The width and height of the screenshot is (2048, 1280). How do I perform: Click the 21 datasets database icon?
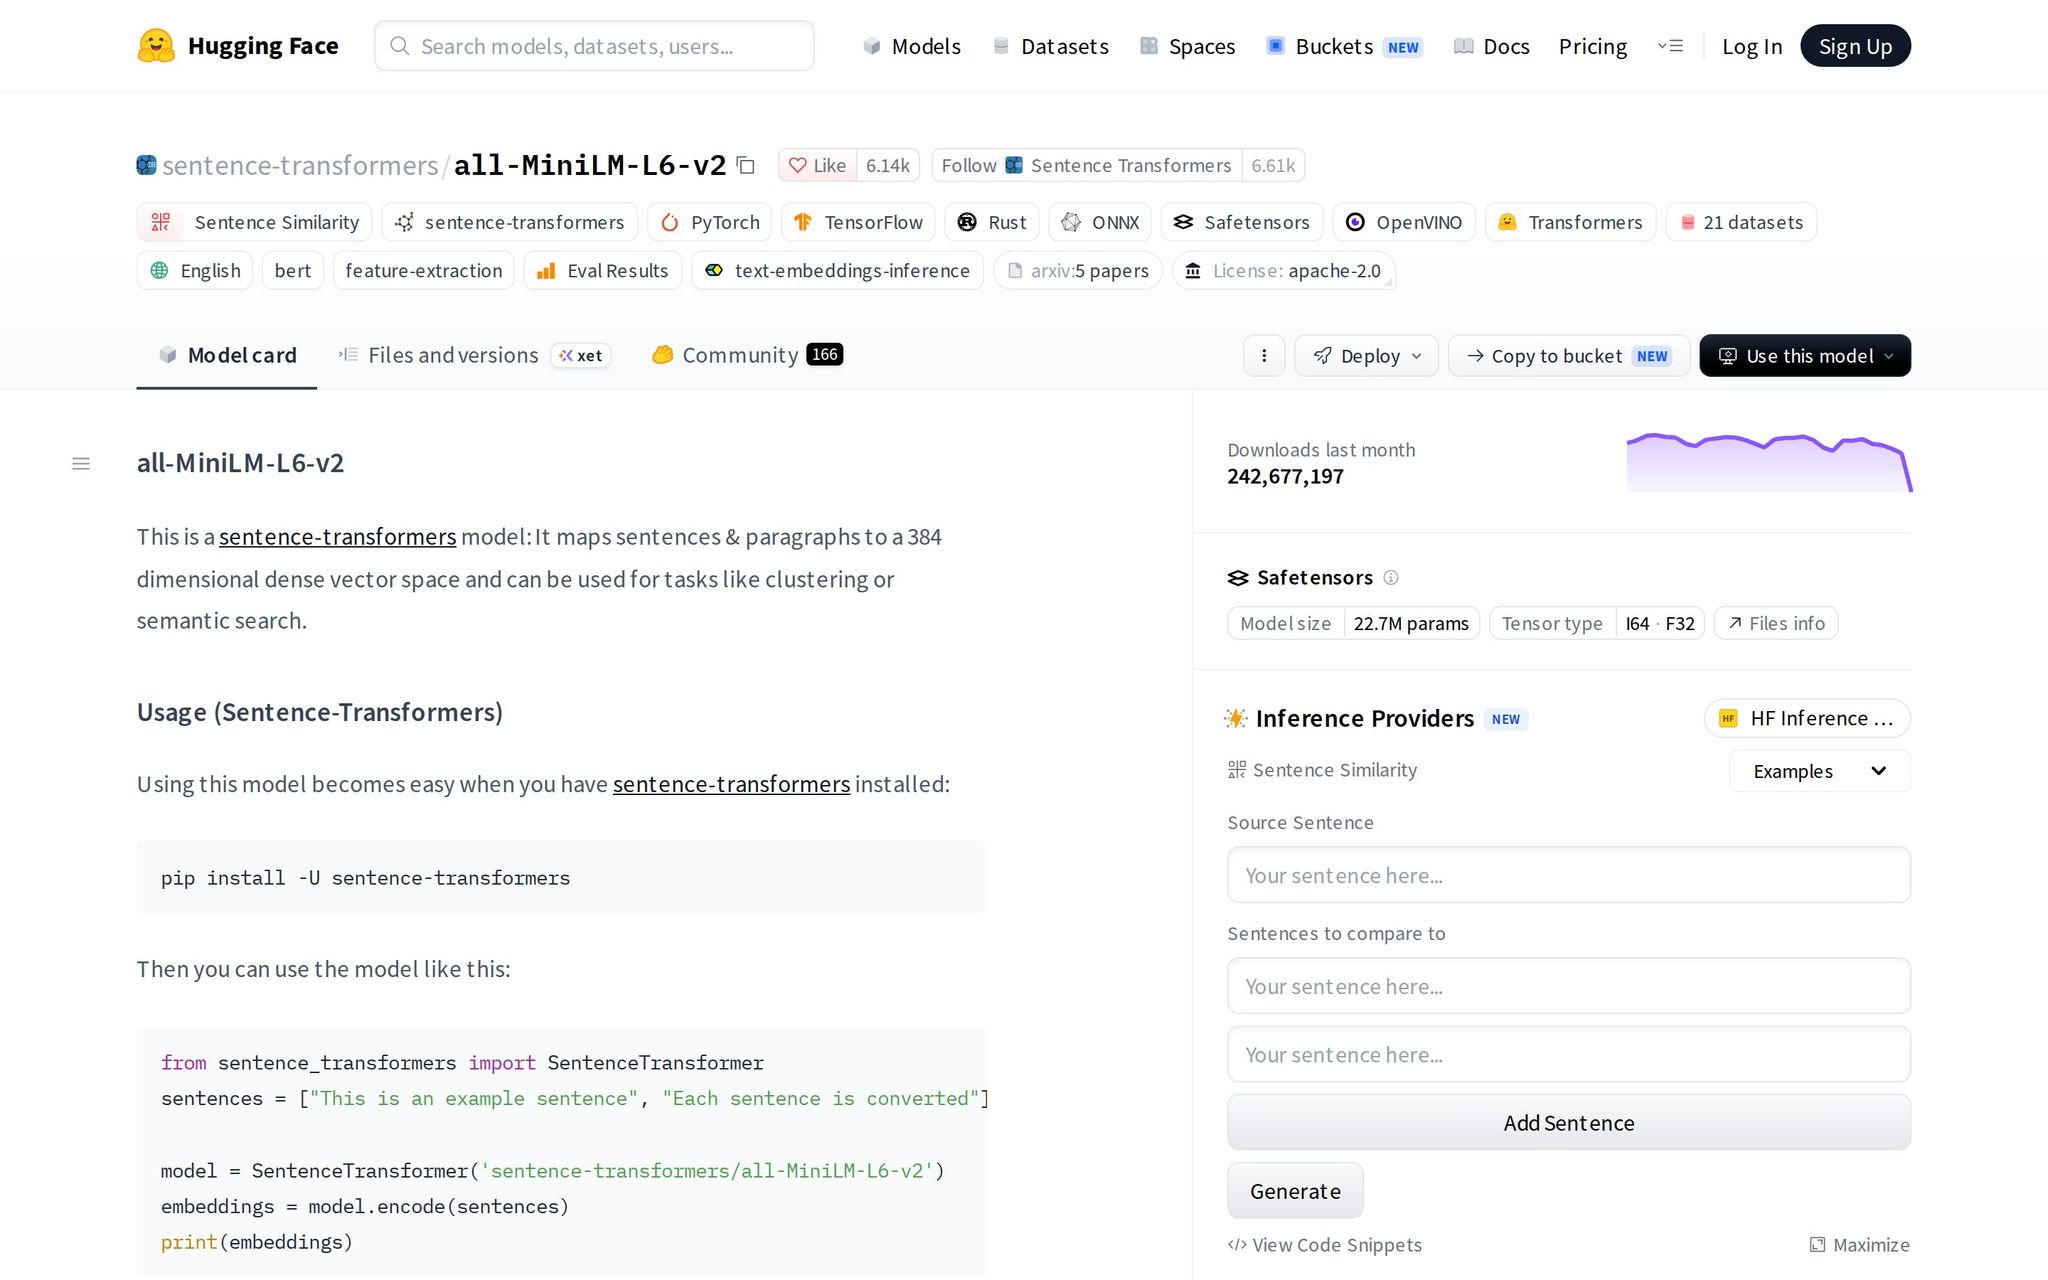[x=1688, y=222]
